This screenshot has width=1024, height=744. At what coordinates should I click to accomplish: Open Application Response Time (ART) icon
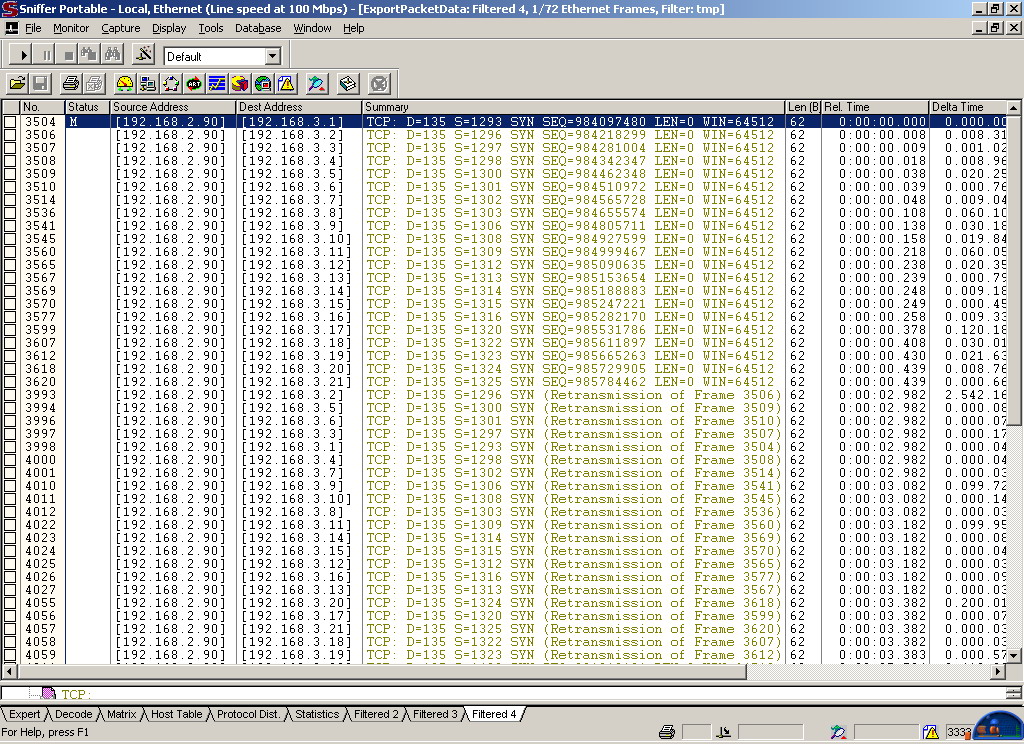[194, 83]
